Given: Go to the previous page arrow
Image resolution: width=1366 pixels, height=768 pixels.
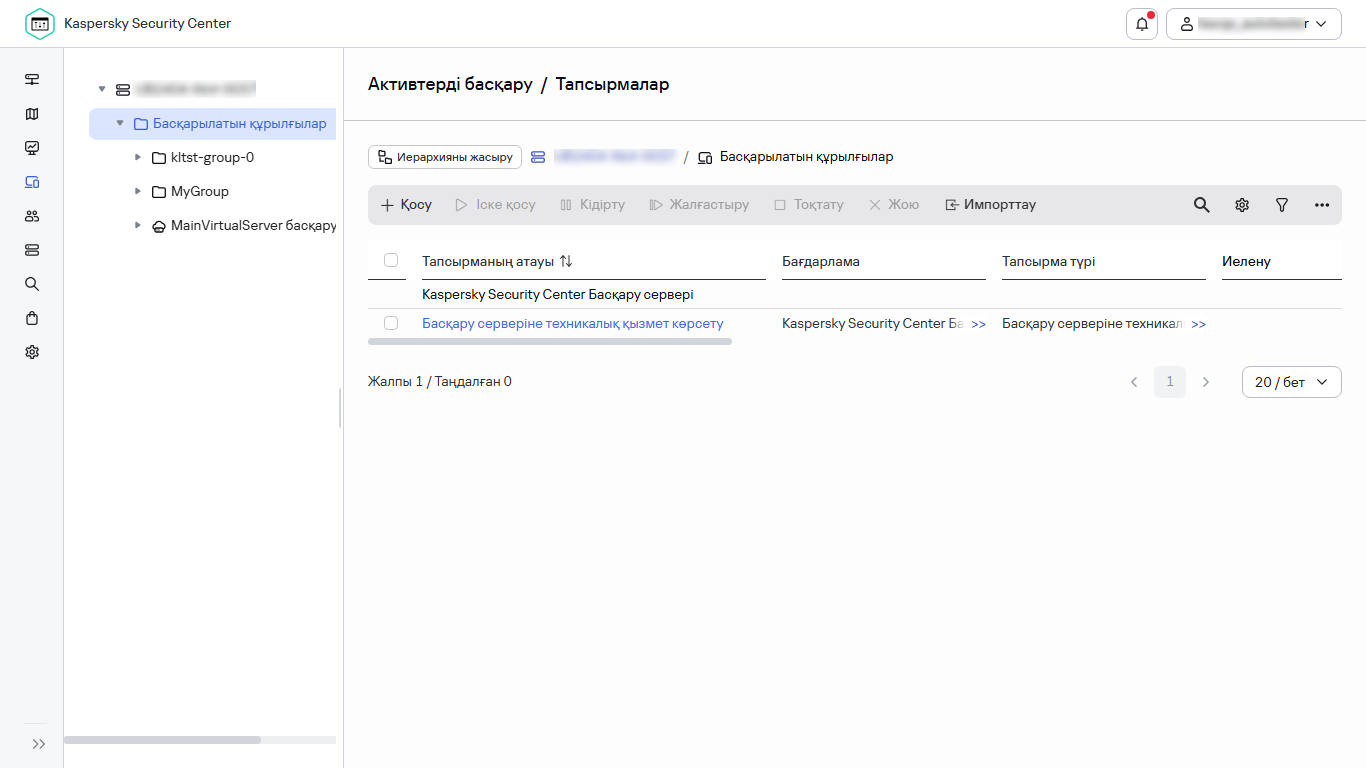Looking at the screenshot, I should click(x=1134, y=382).
